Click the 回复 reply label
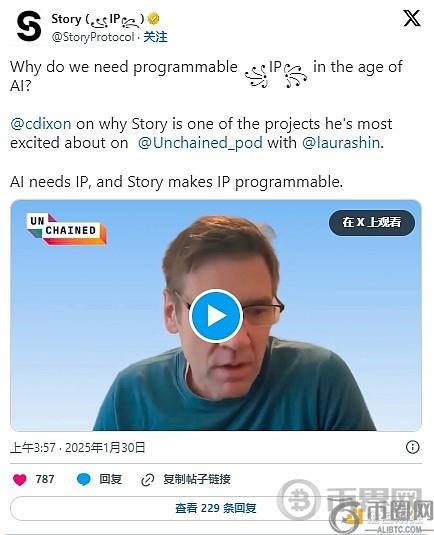 [111, 479]
